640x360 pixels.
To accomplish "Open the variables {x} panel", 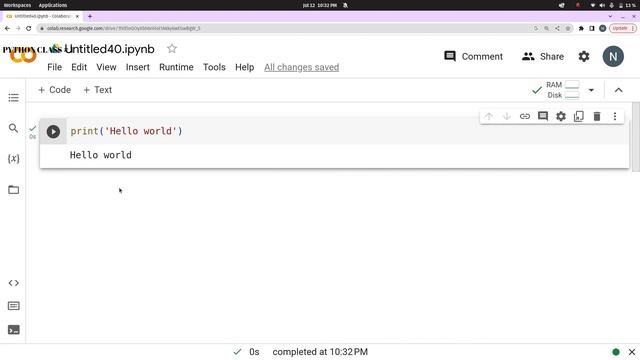I will point(13,159).
